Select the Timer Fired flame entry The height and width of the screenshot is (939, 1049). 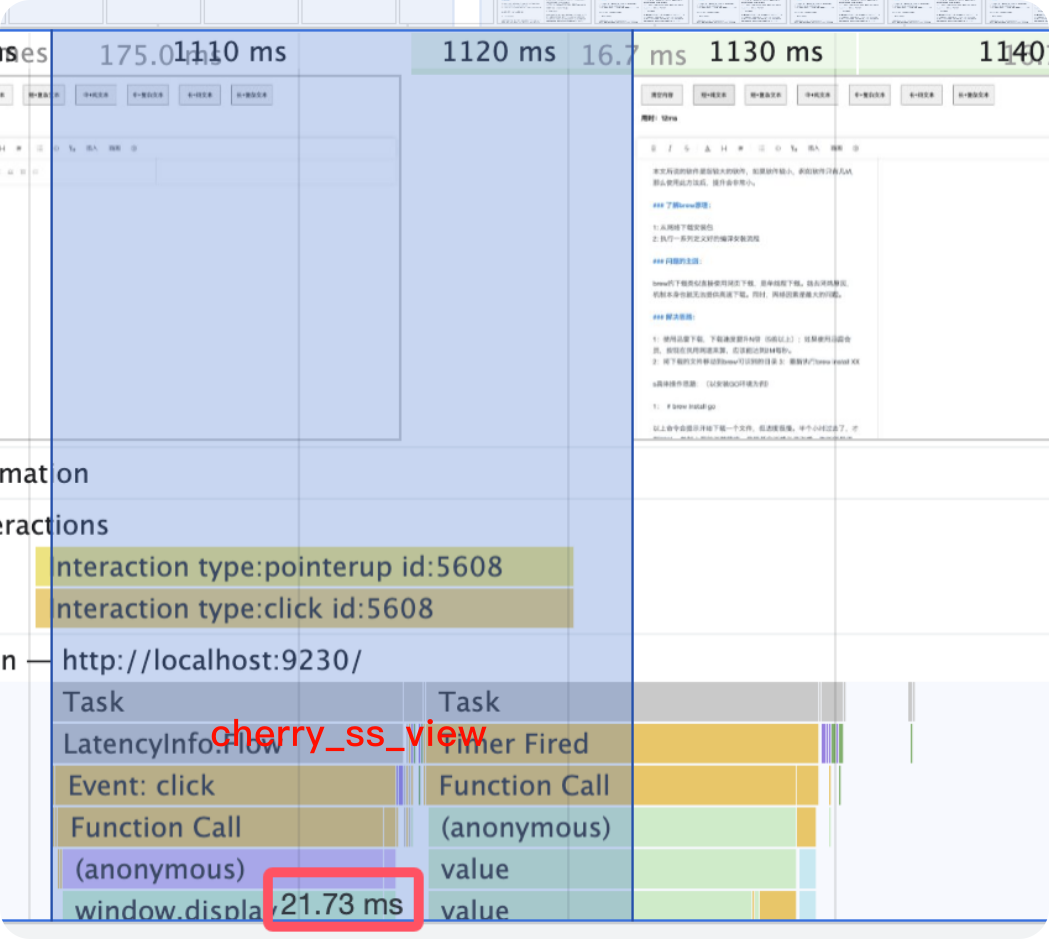click(x=620, y=744)
